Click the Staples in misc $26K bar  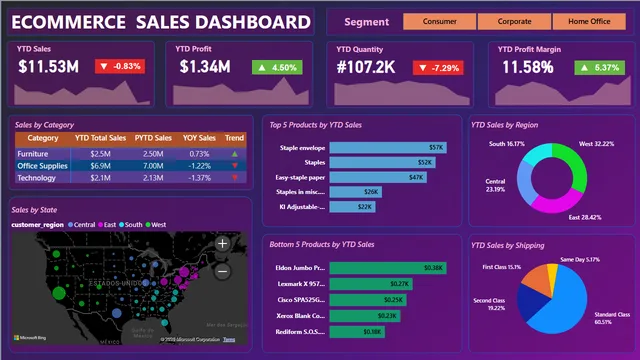point(356,192)
